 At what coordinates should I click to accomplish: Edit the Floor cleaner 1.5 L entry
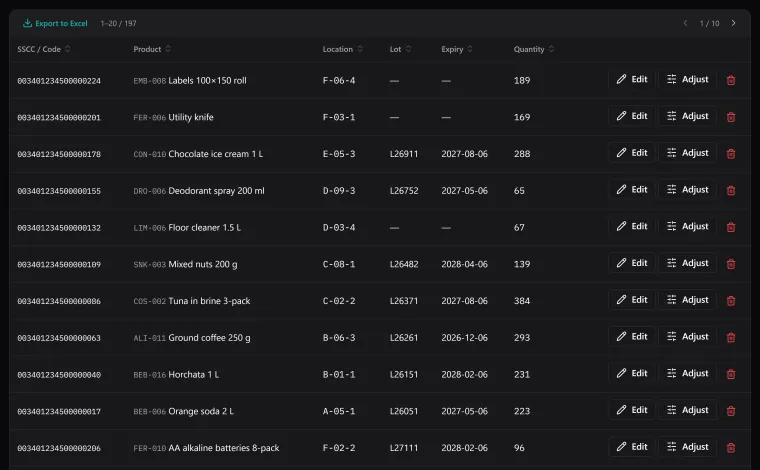point(632,227)
